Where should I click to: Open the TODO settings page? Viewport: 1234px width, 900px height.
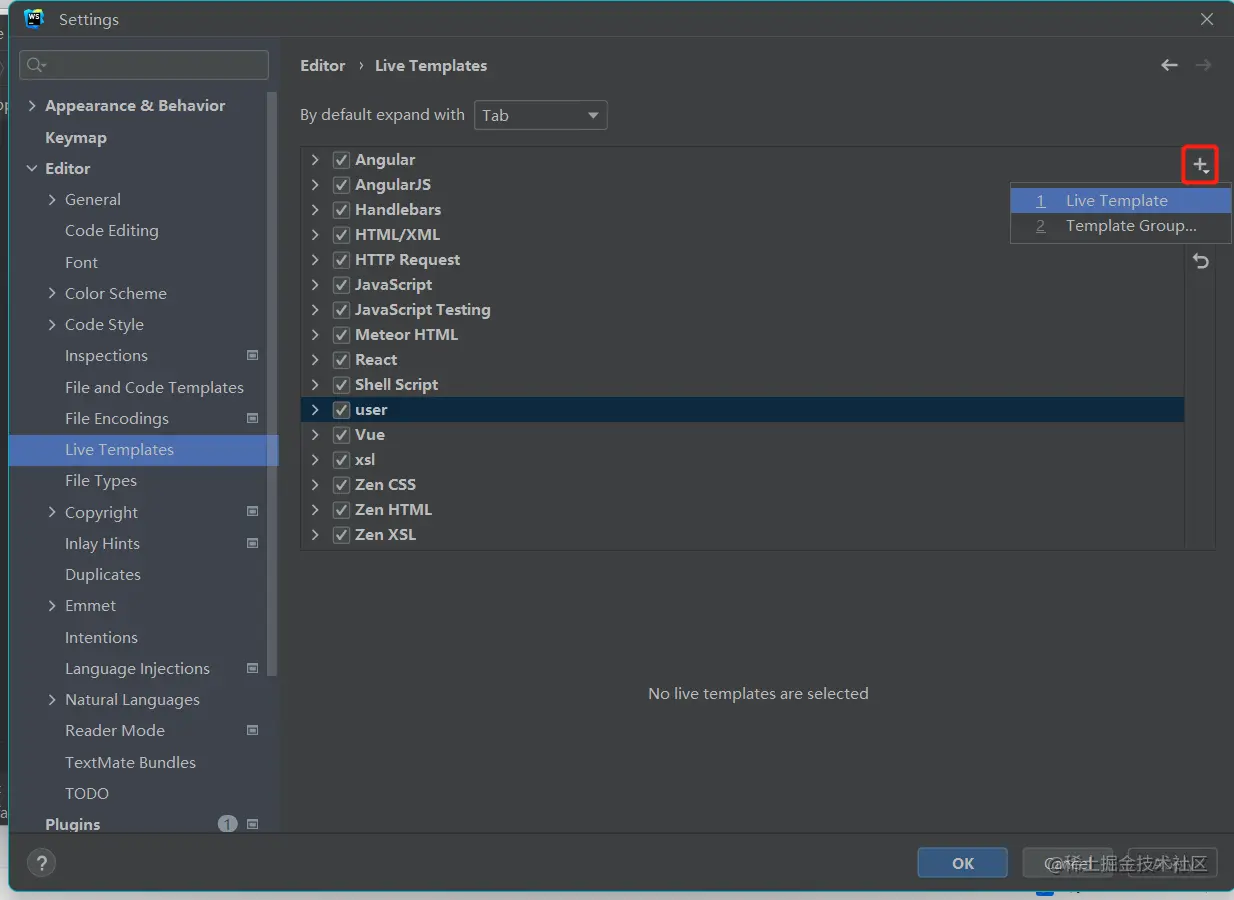point(87,793)
